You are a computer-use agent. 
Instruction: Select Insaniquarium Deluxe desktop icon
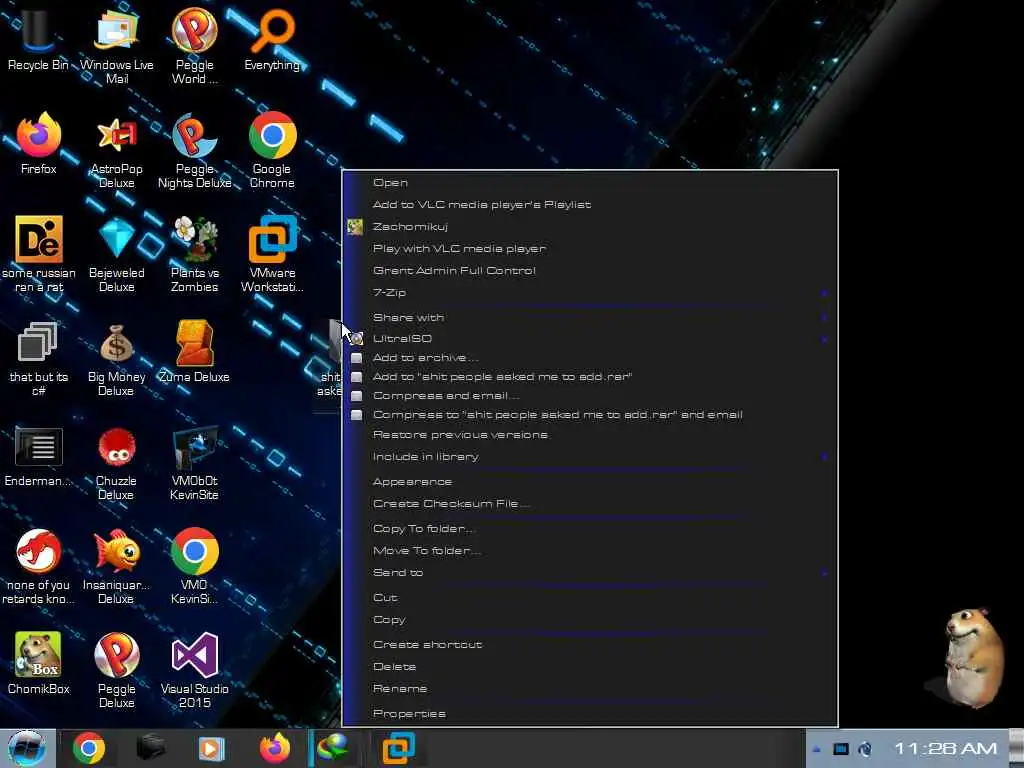116,566
